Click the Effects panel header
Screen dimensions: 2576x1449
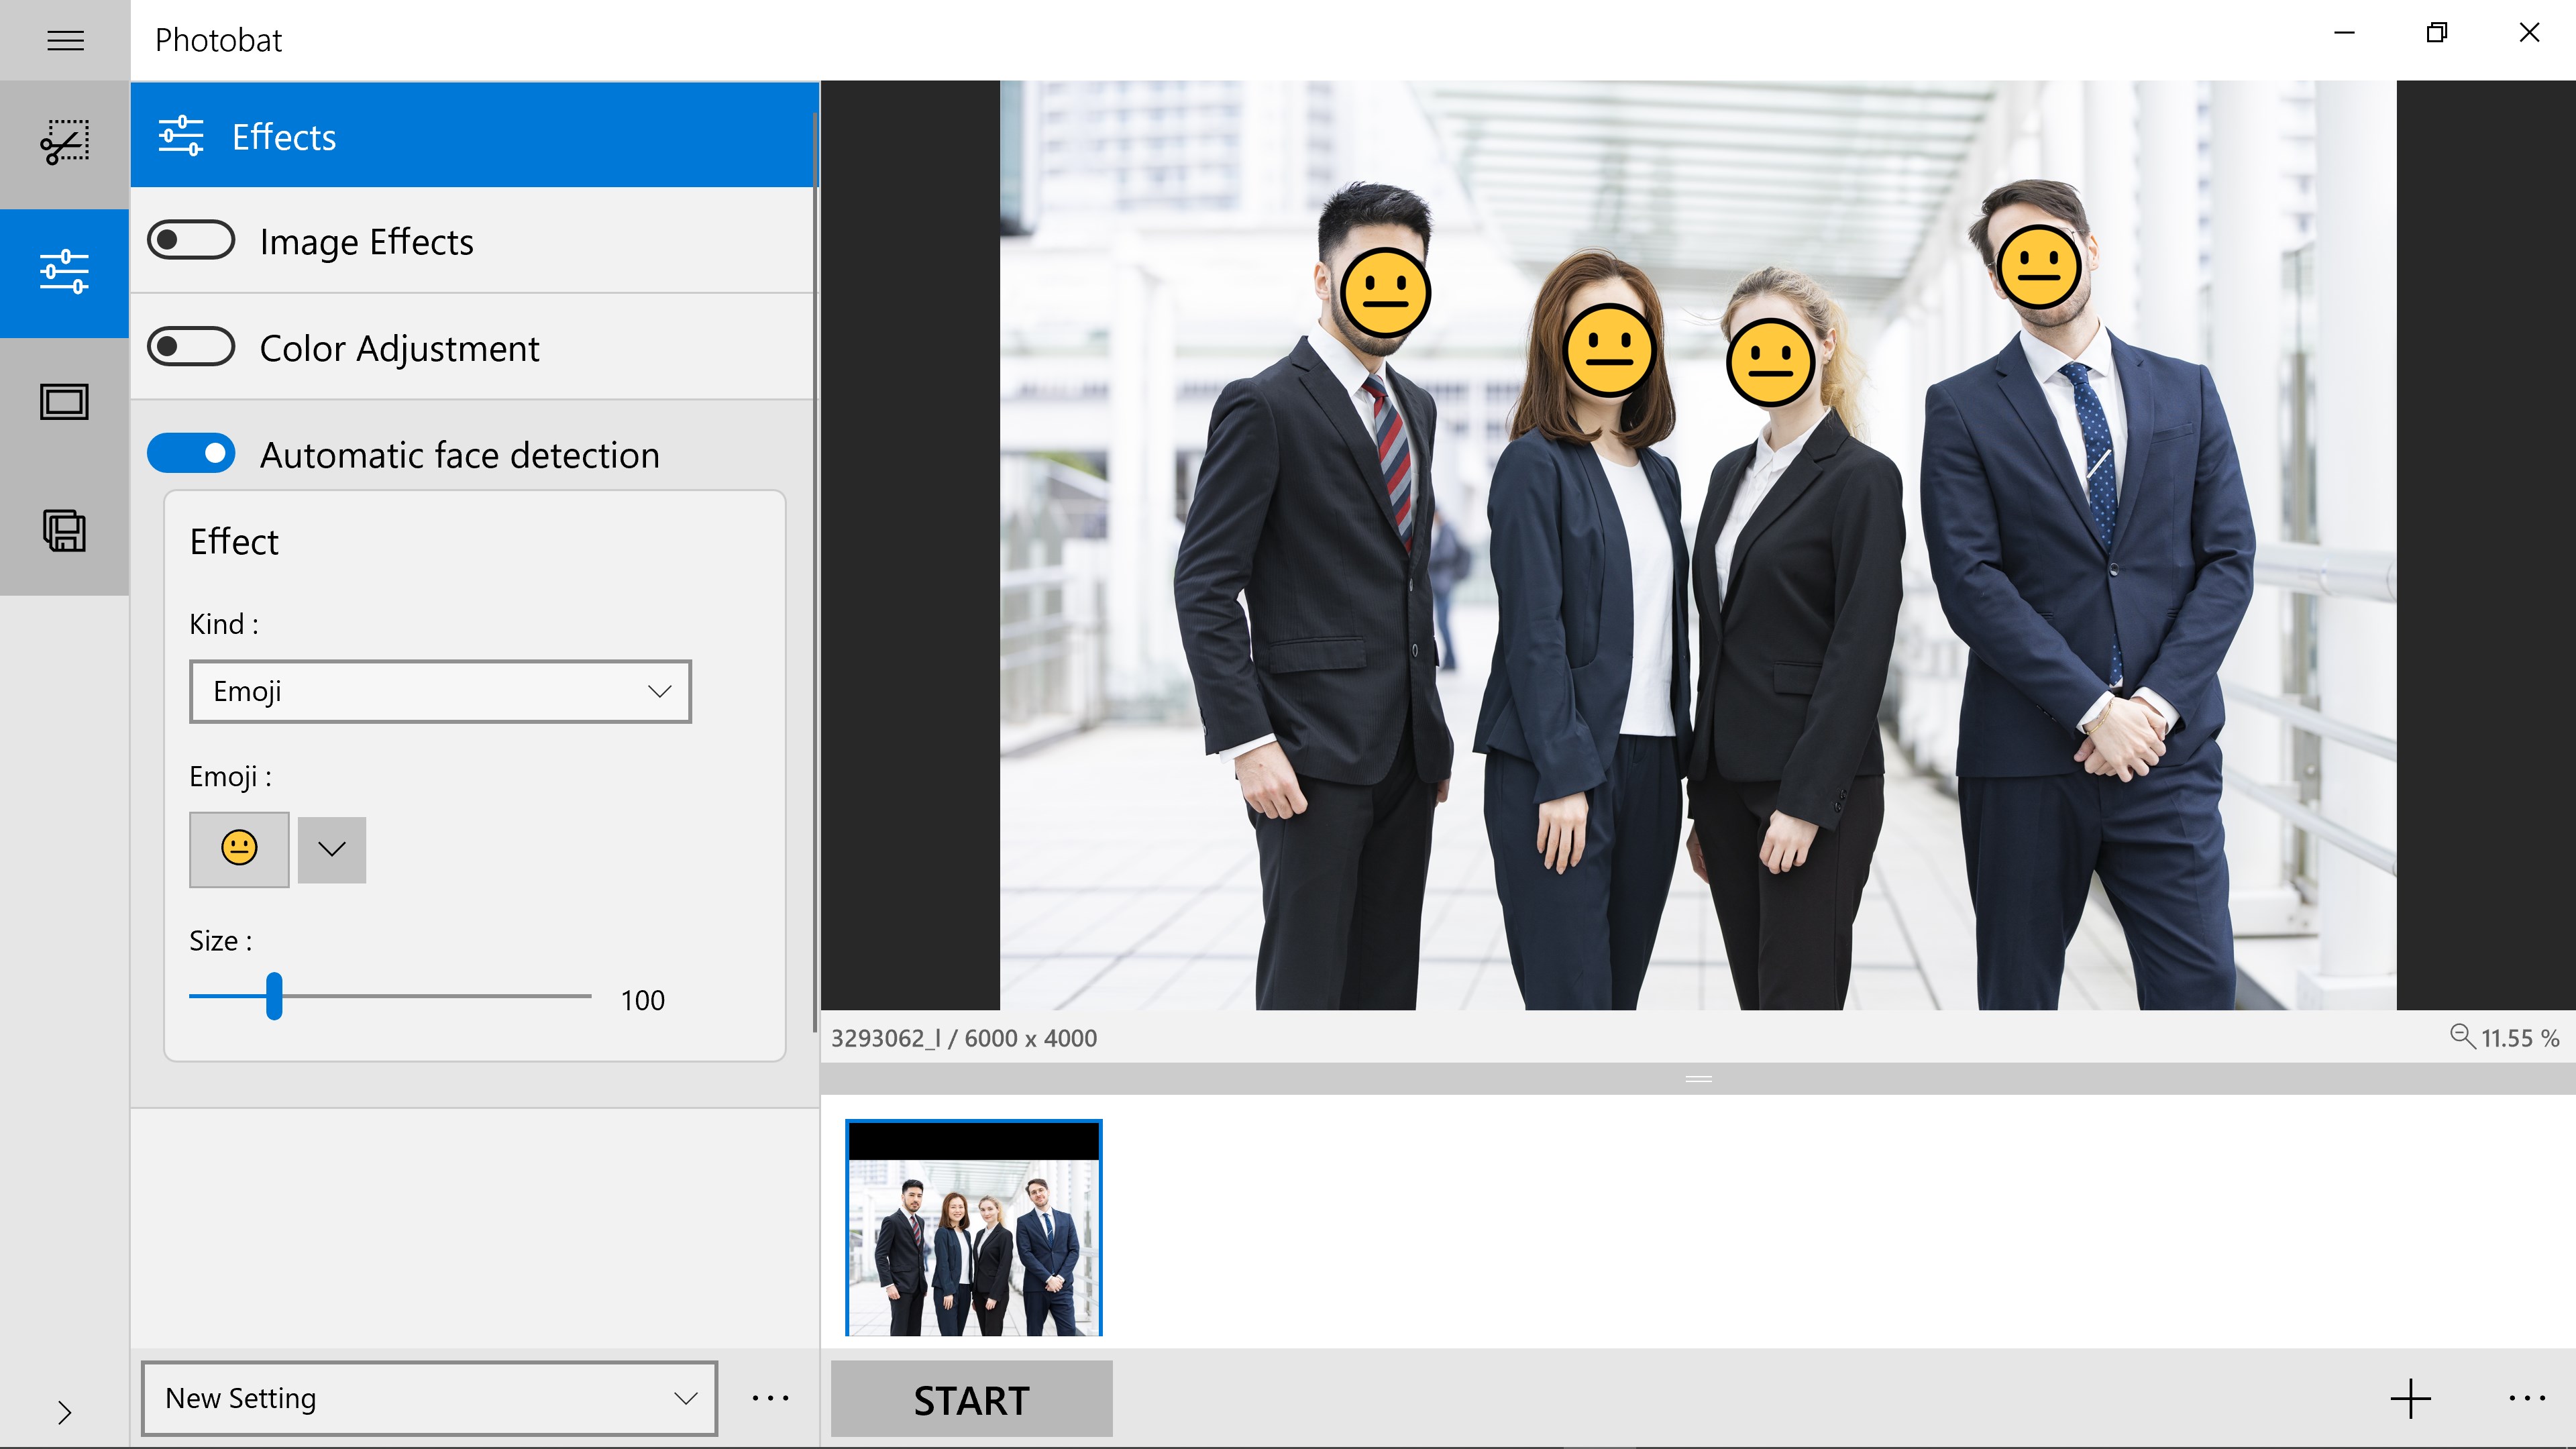[474, 136]
